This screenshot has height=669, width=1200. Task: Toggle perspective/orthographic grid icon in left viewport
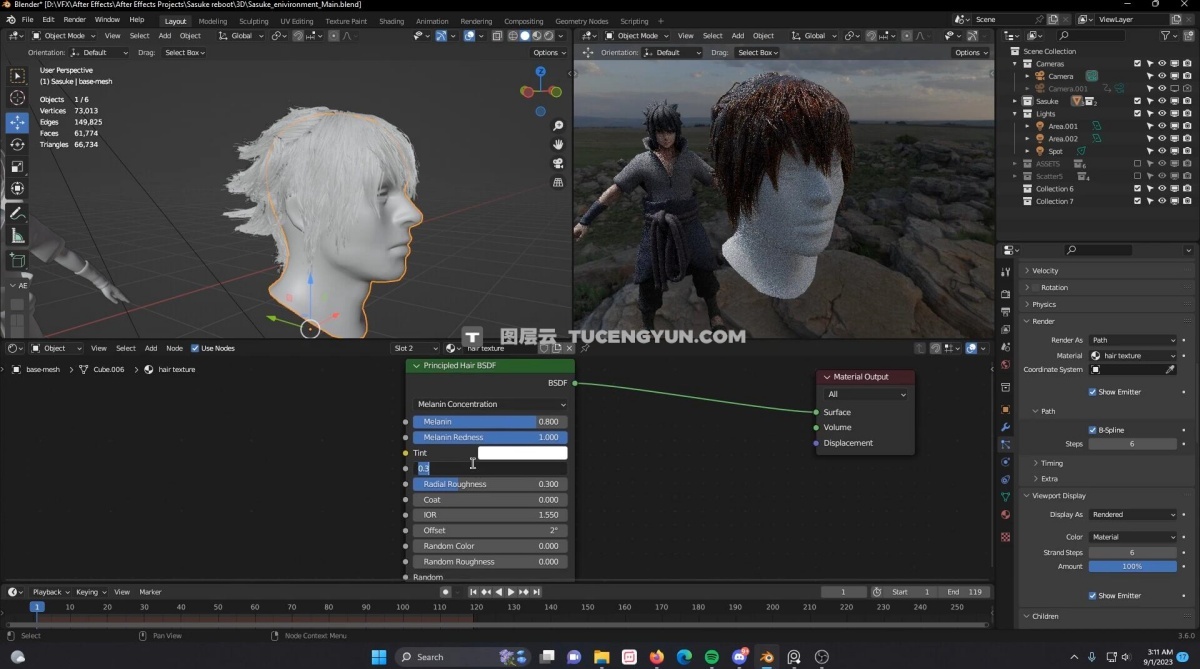click(558, 182)
